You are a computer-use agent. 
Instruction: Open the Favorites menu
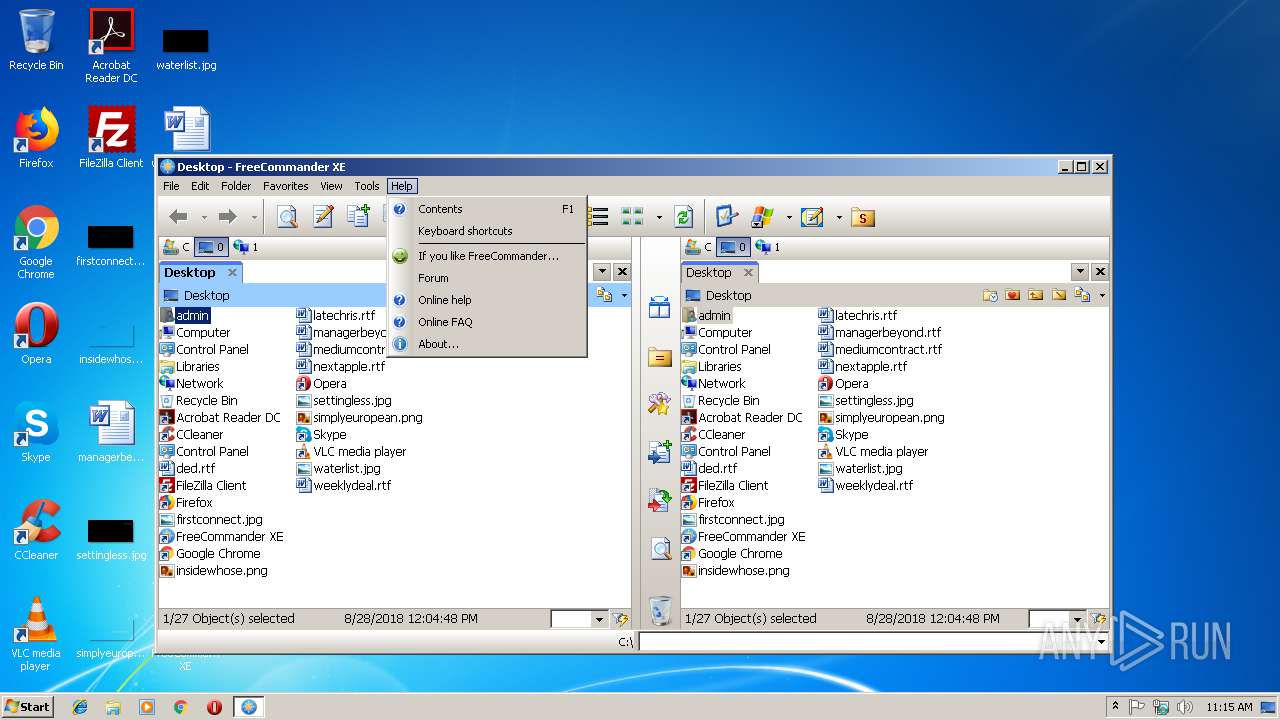click(286, 186)
